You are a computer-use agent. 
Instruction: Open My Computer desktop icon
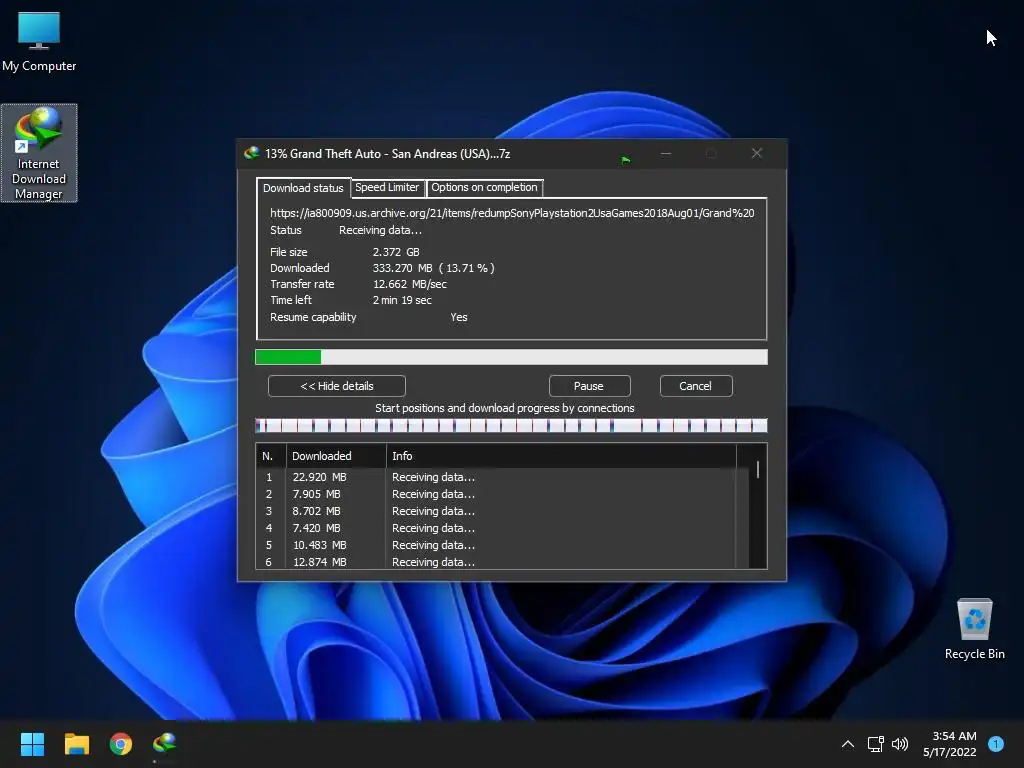point(39,41)
